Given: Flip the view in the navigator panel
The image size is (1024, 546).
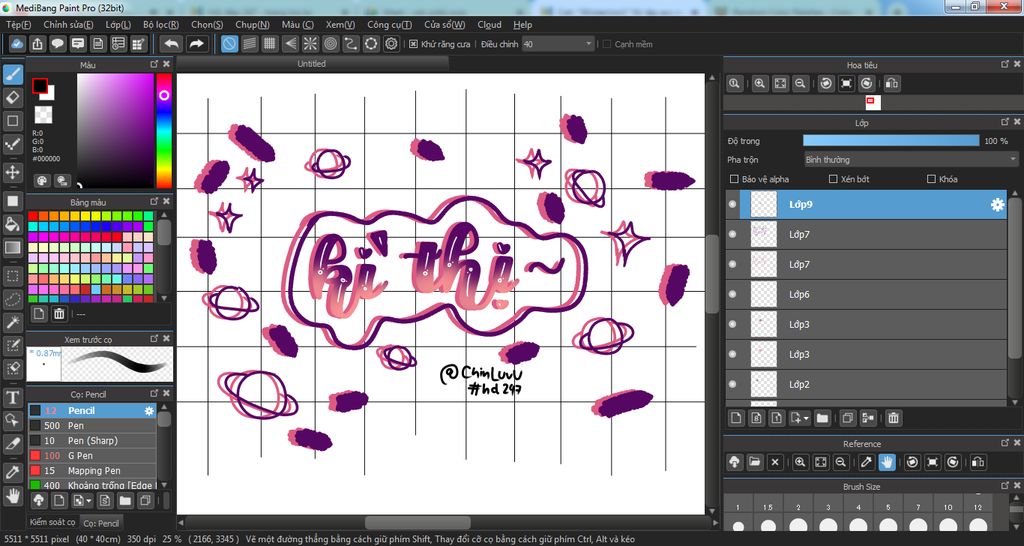Looking at the screenshot, I should click(892, 84).
